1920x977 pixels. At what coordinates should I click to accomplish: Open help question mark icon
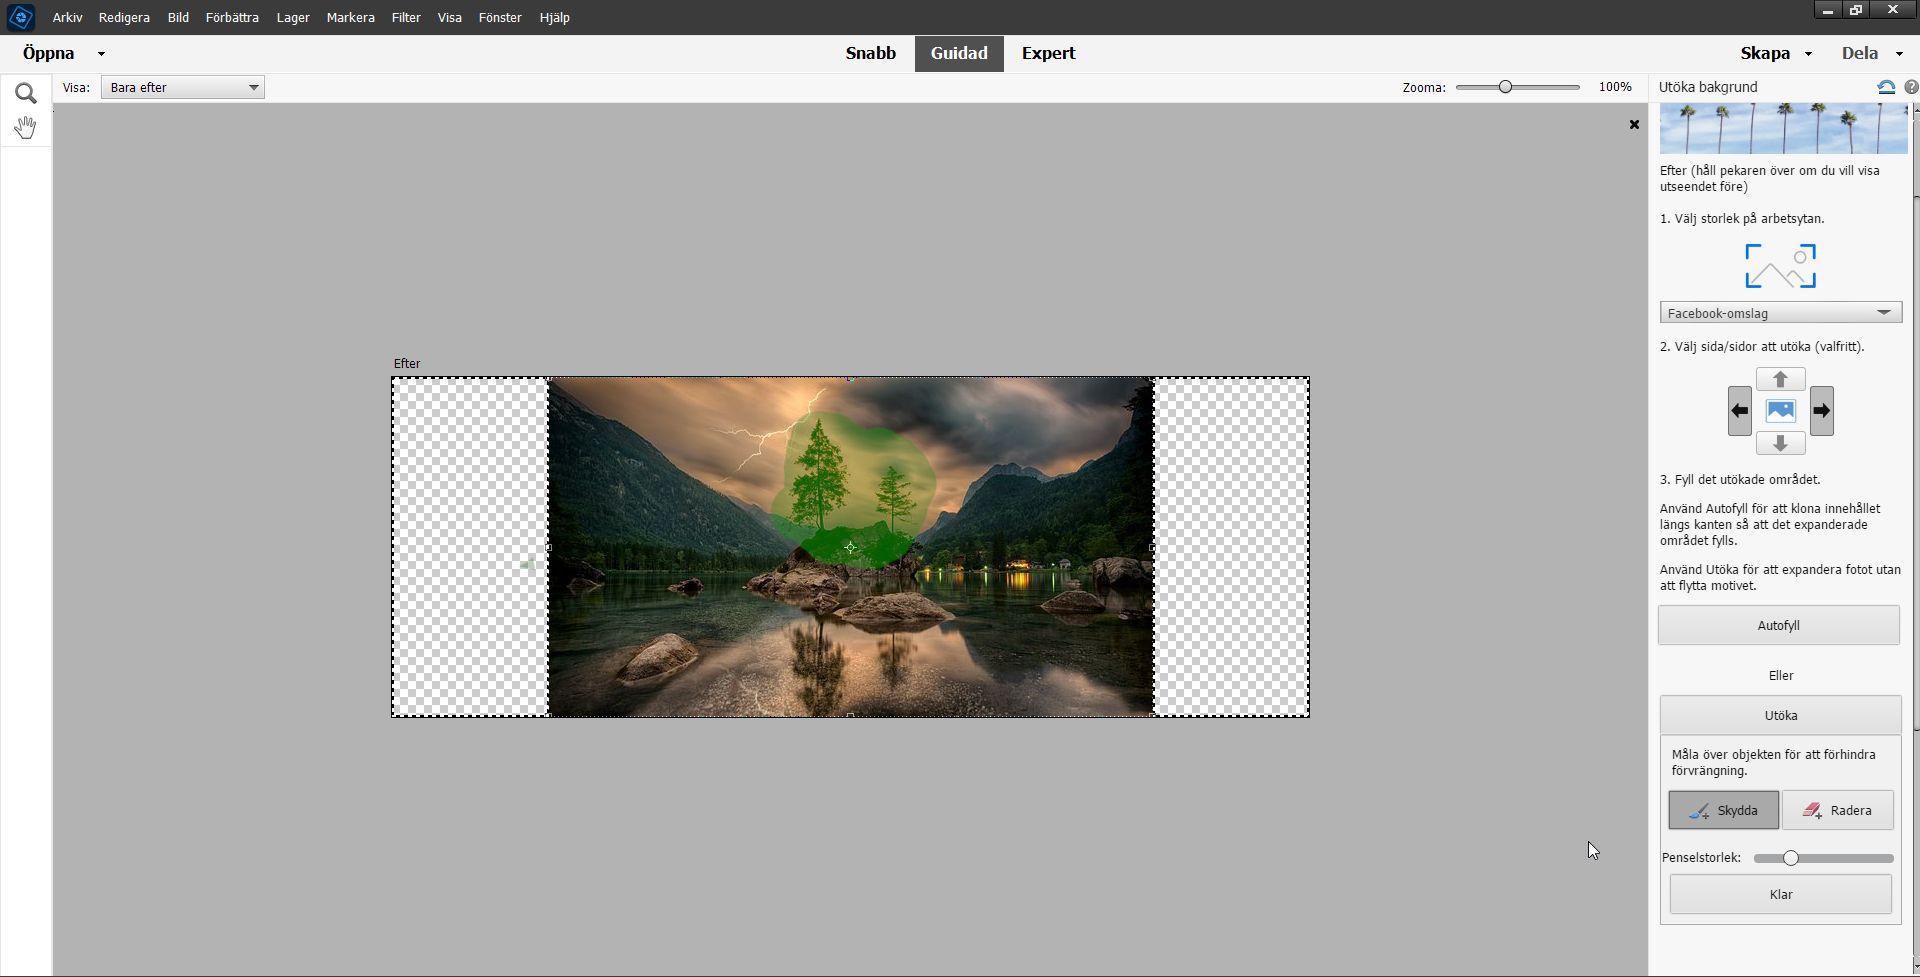tap(1911, 88)
